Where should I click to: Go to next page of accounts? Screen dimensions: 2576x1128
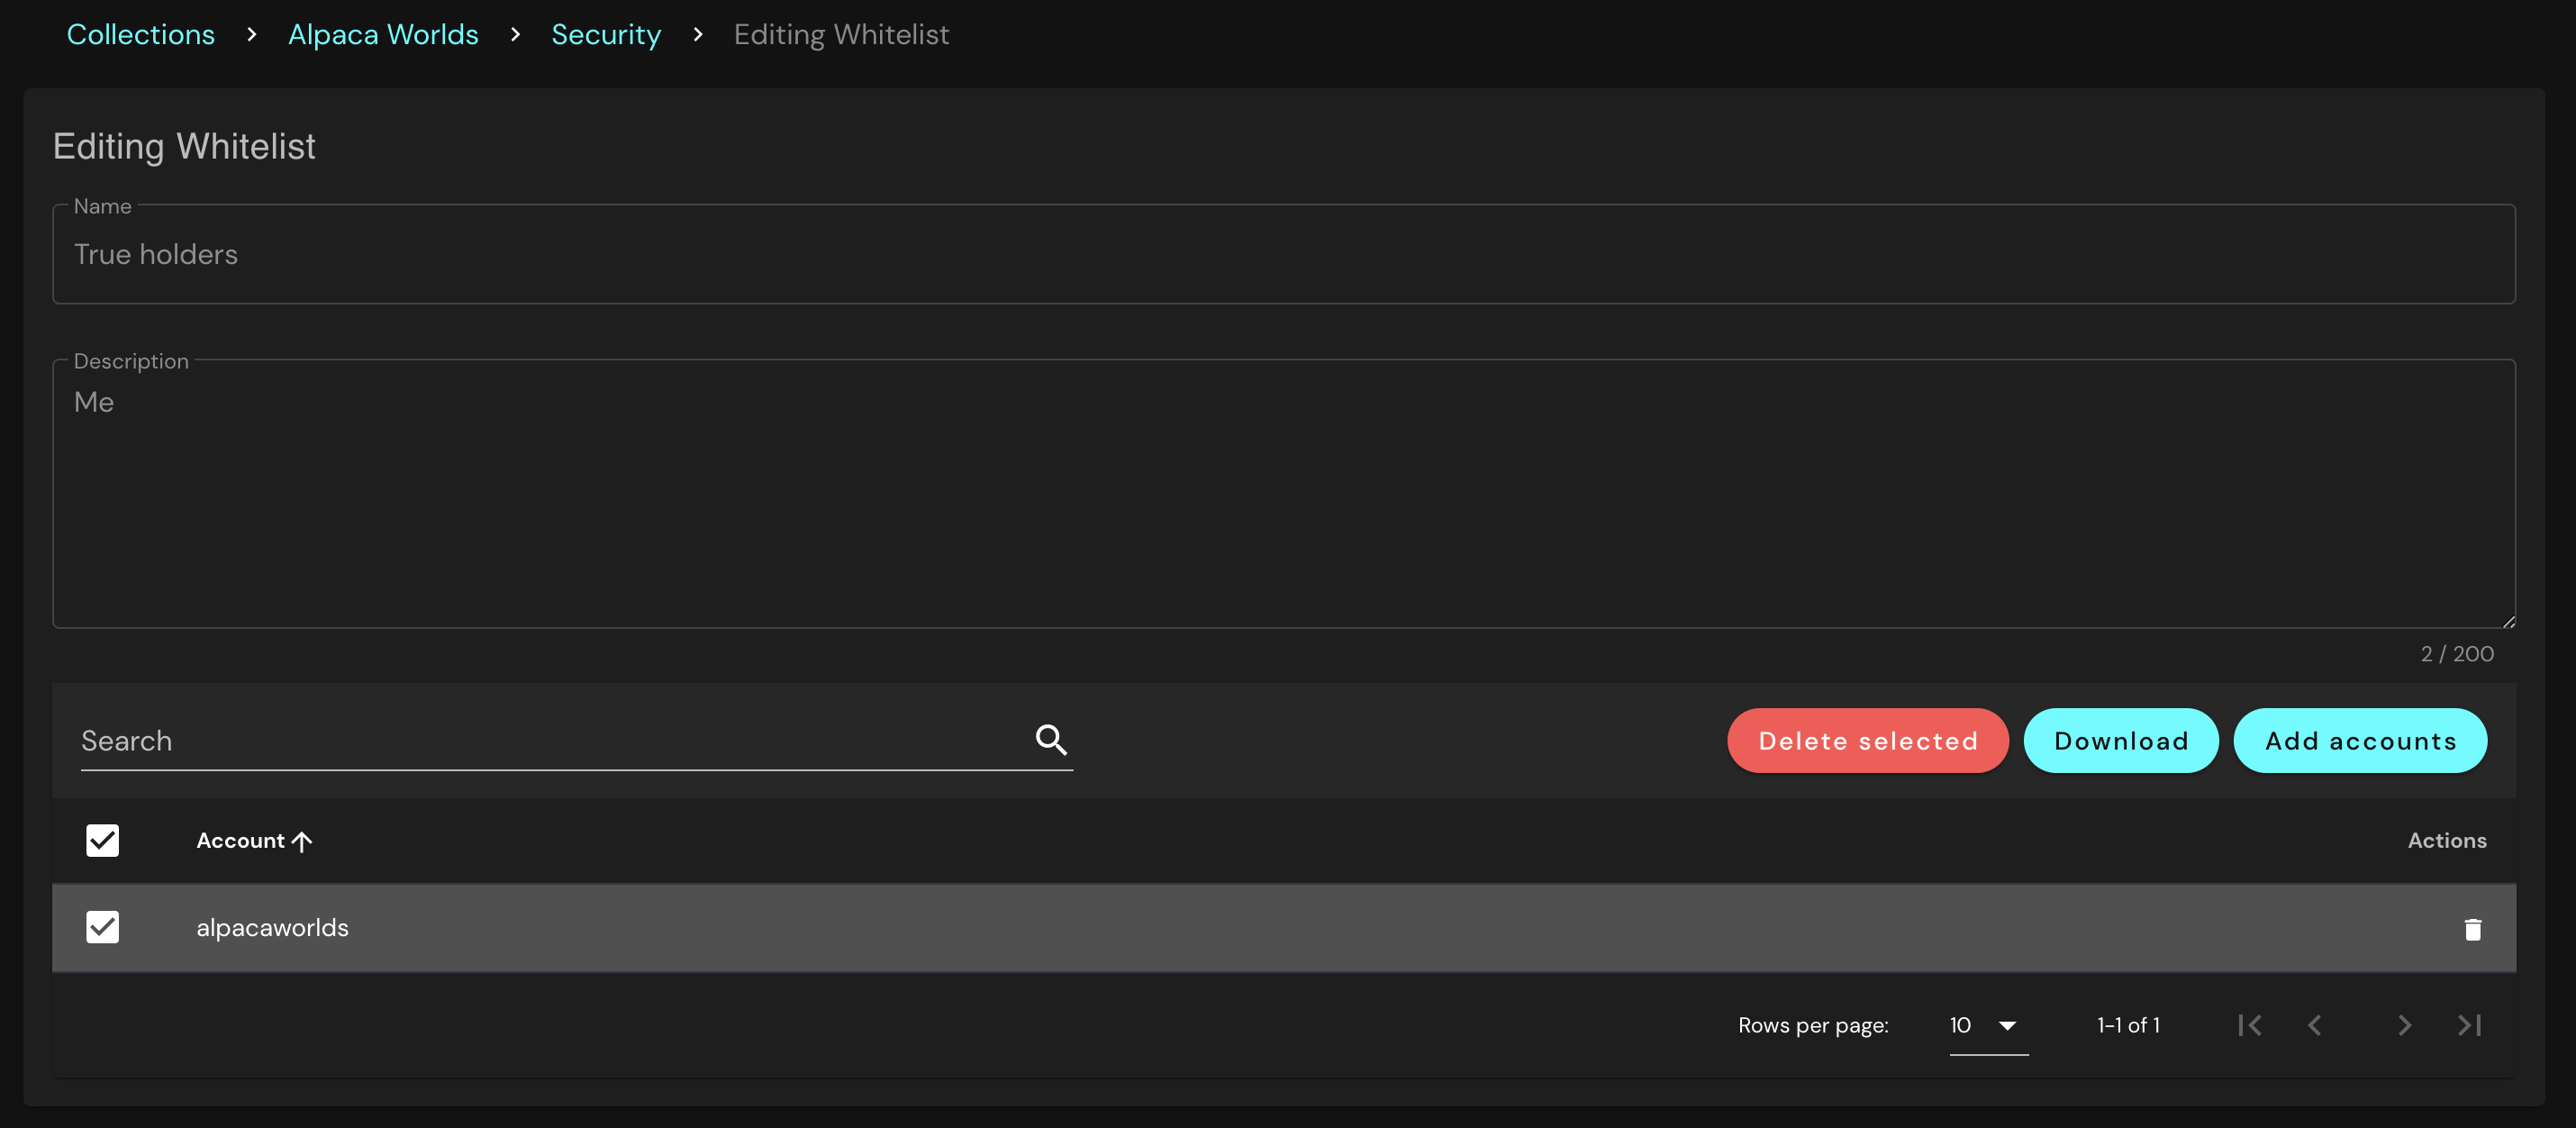2404,1025
